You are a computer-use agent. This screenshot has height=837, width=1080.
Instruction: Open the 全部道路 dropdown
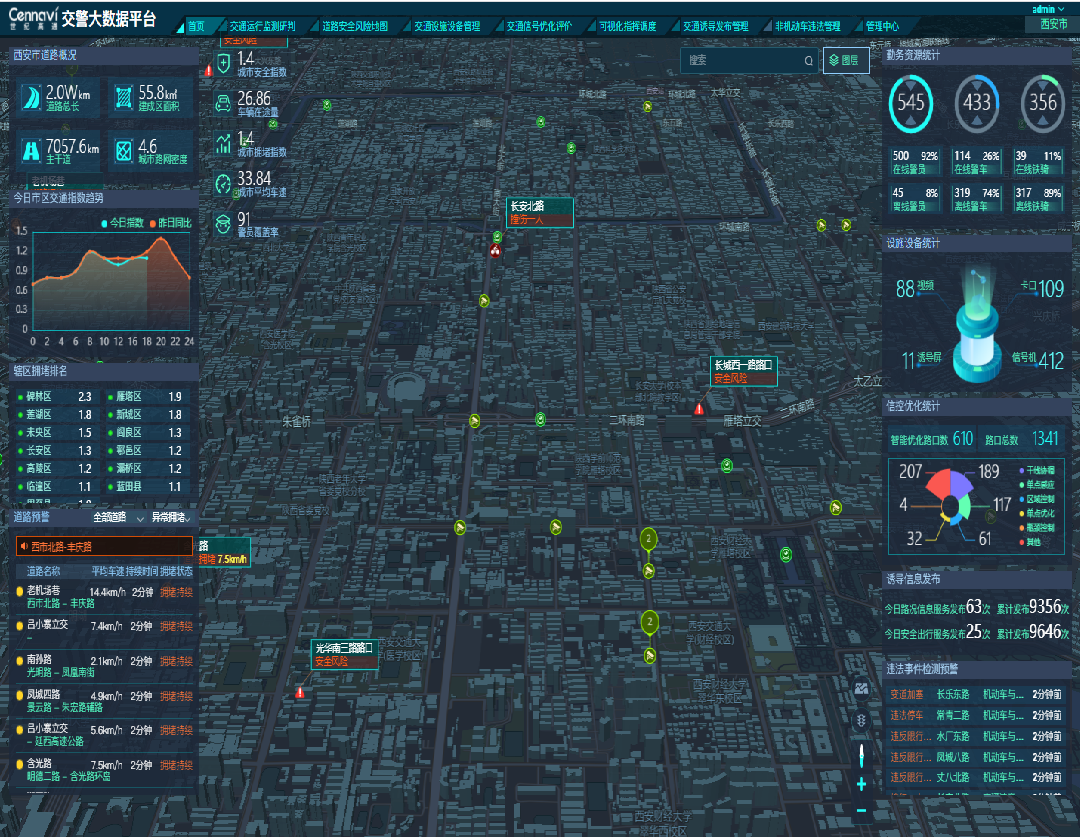[117, 517]
